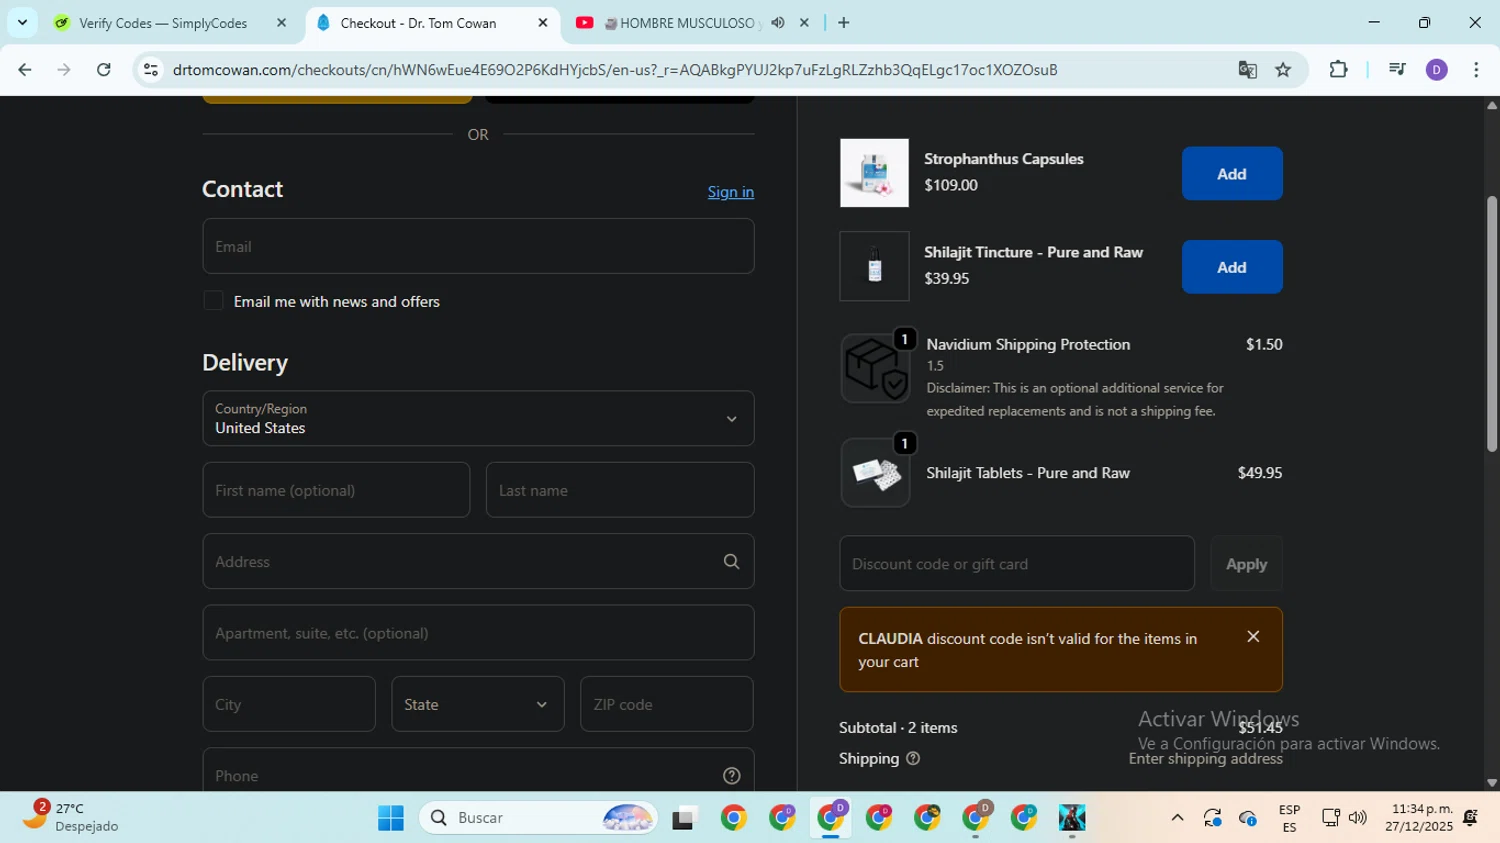Check Email me with news and offers
Viewport: 1500px width, 843px height.
tap(213, 301)
